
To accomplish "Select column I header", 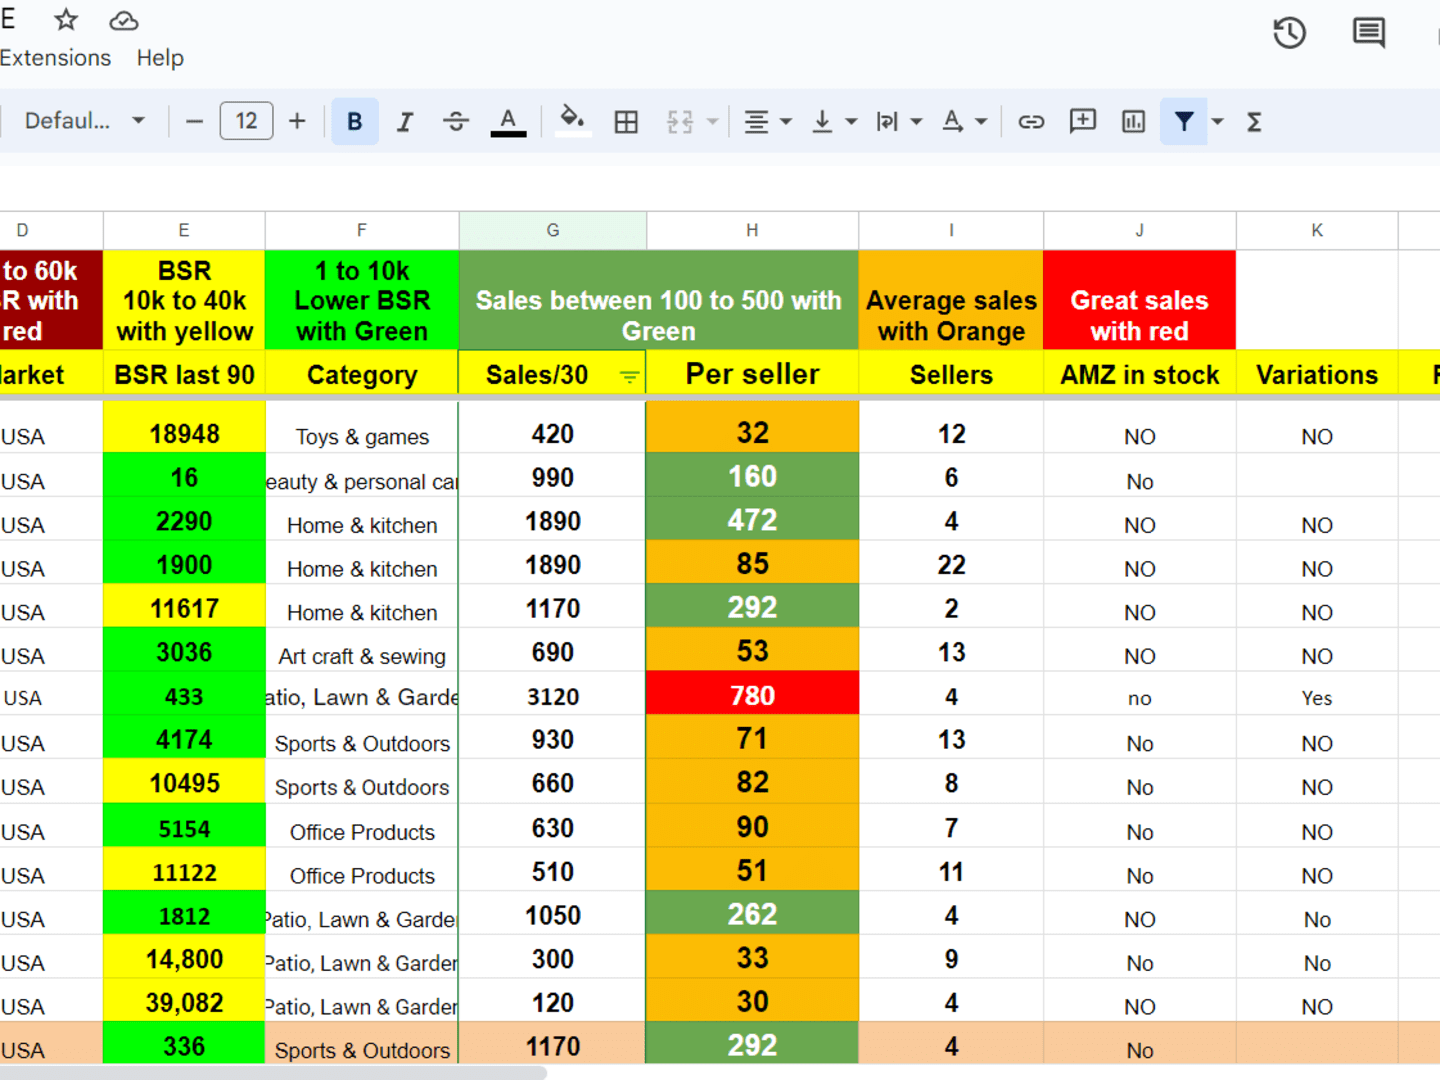I will [951, 230].
